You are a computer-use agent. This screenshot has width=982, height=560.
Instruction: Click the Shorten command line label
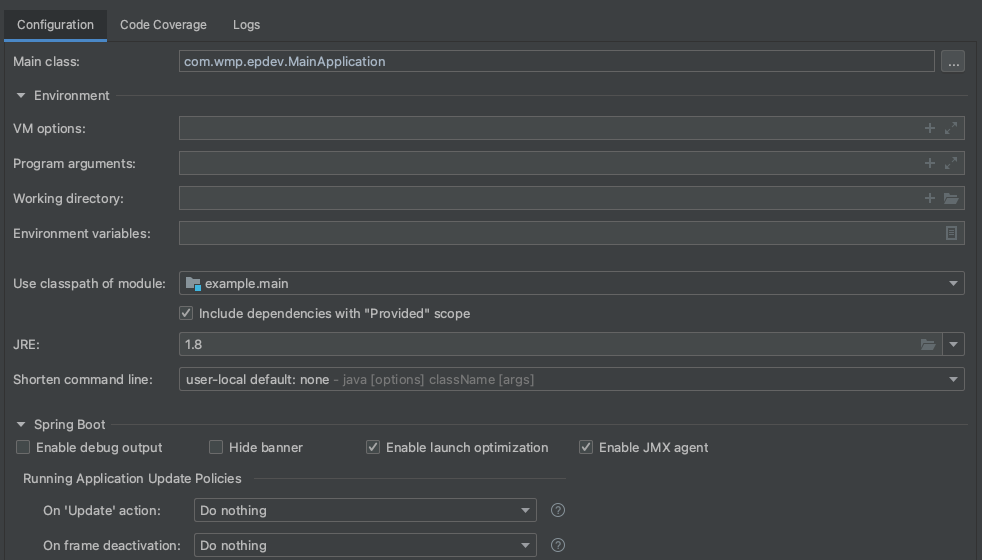tap(83, 380)
